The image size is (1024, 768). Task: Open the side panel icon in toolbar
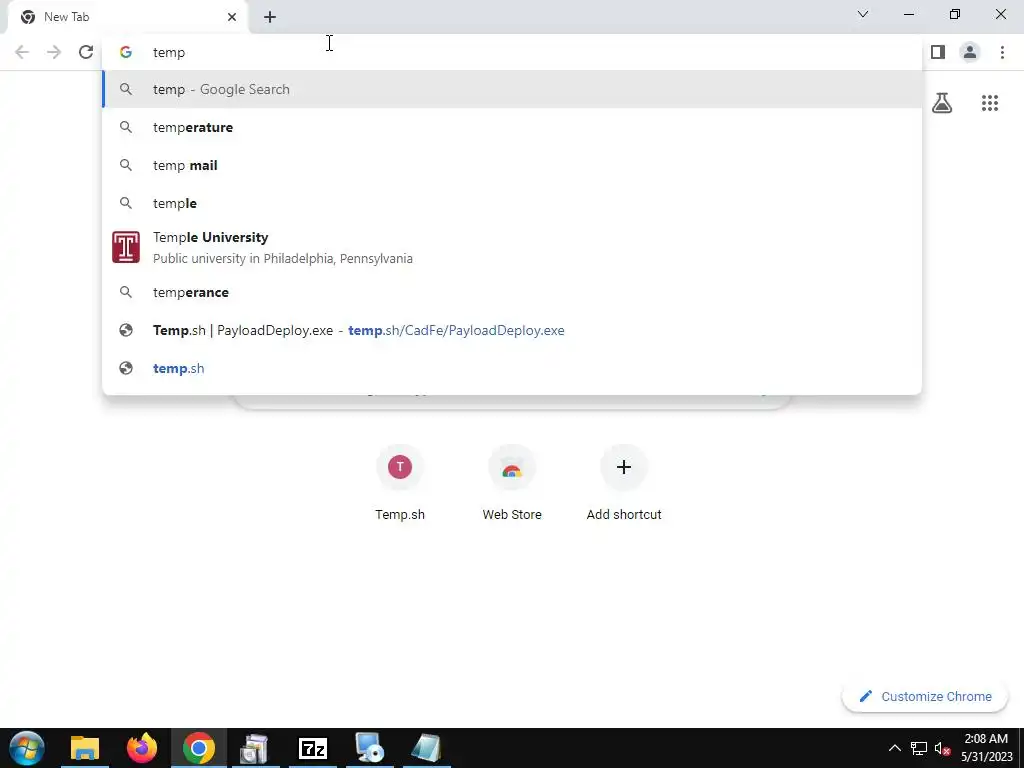pyautogui.click(x=938, y=52)
